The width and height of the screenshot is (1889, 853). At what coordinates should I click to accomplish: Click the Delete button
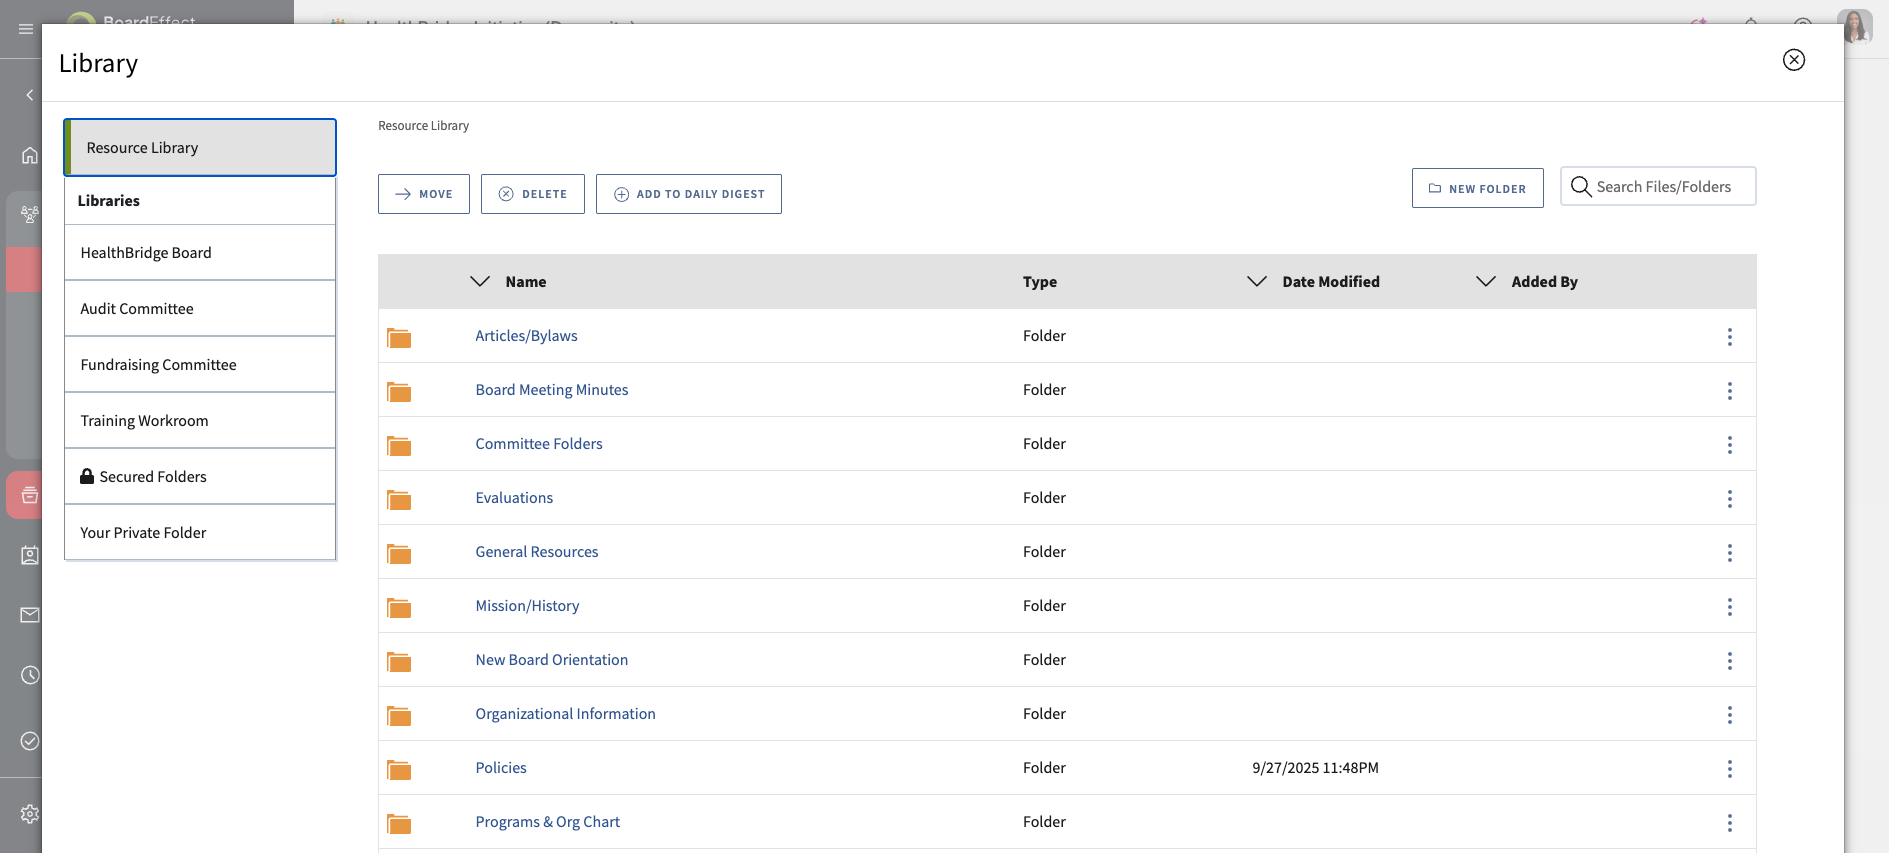click(x=532, y=194)
